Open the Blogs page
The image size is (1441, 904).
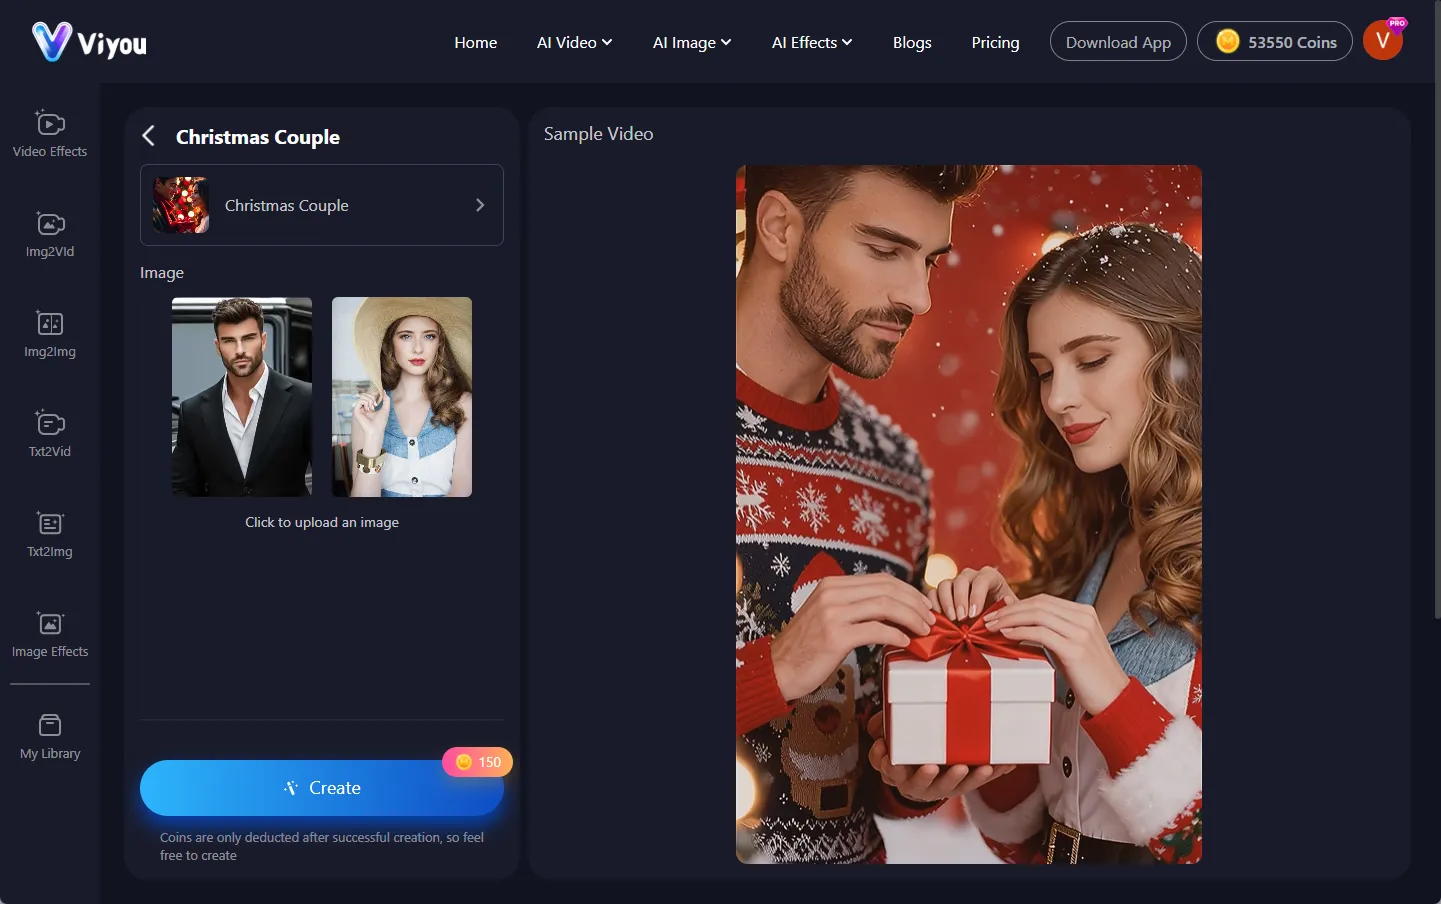coord(911,42)
